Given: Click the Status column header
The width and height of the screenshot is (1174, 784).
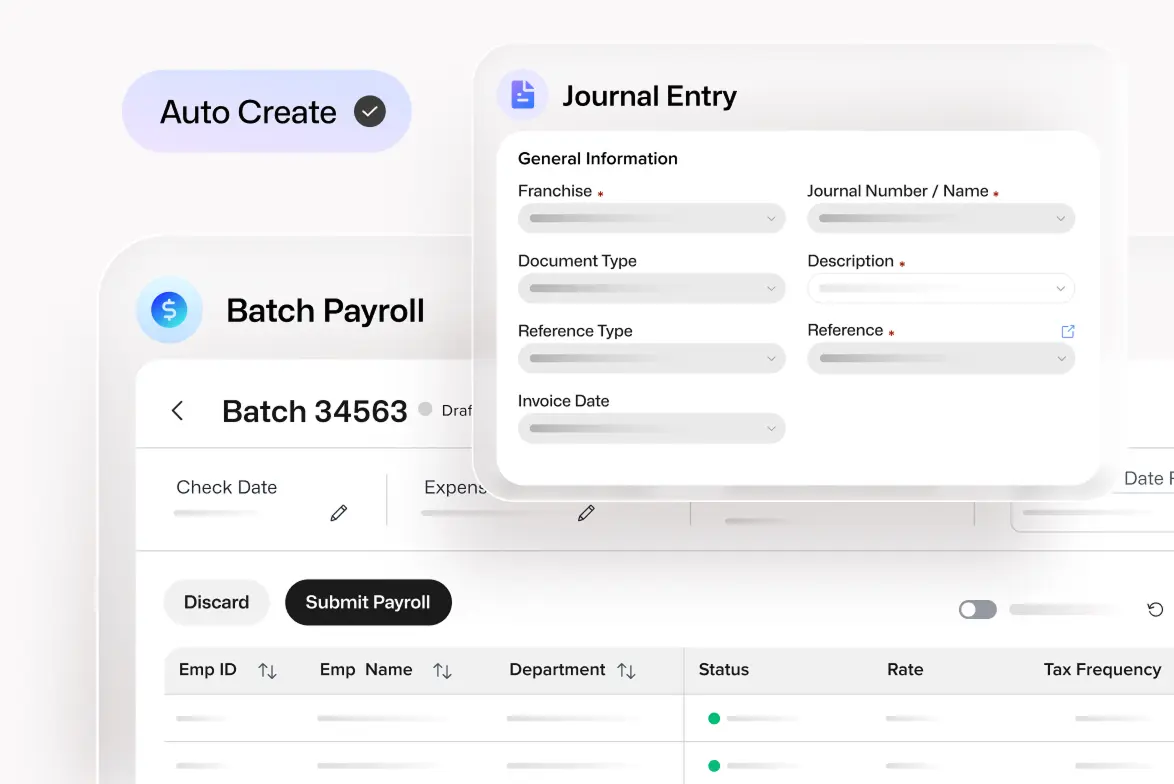Looking at the screenshot, I should pyautogui.click(x=723, y=669).
